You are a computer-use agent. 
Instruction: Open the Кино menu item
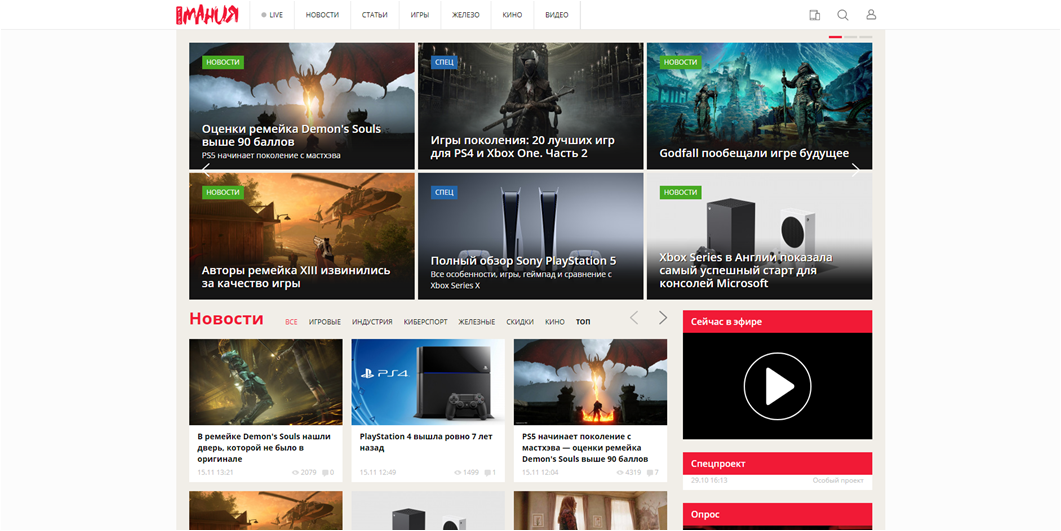(x=512, y=15)
